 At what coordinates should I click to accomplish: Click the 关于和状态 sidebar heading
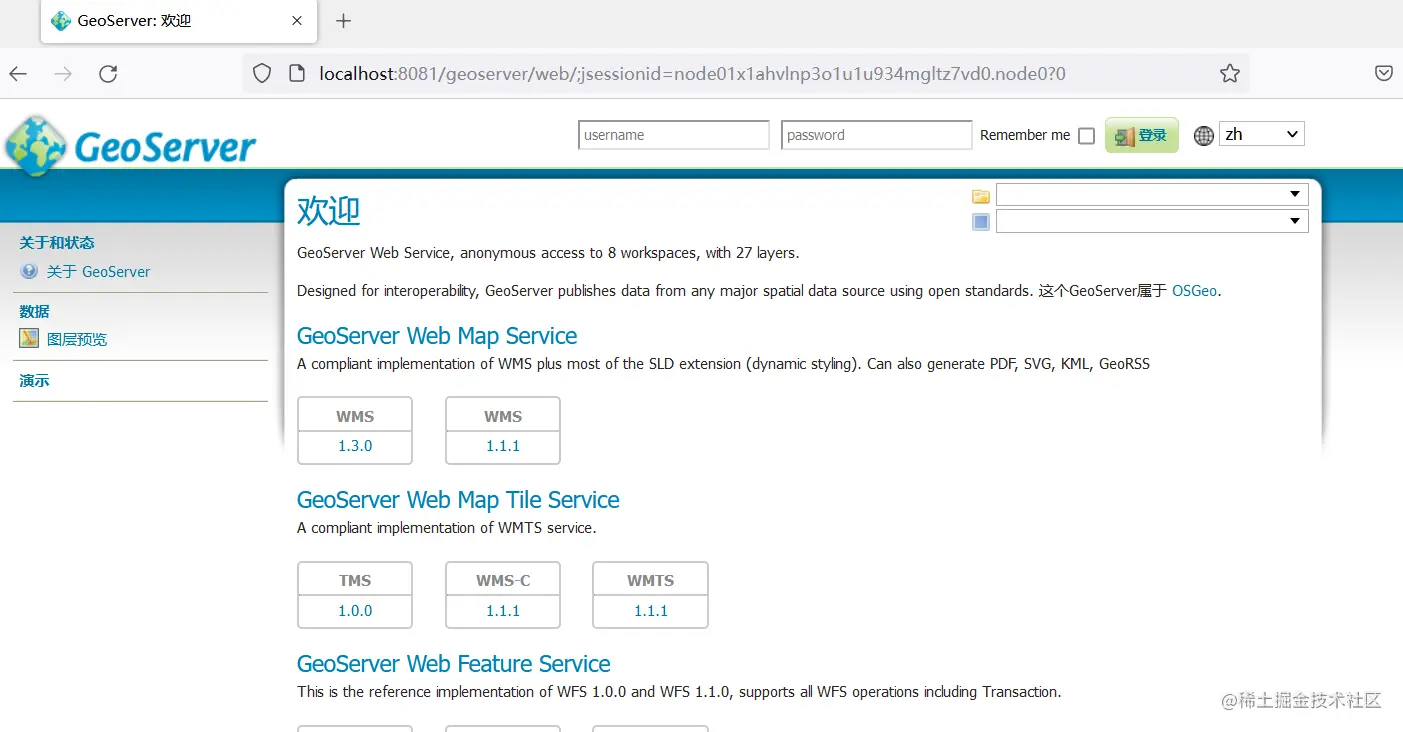[x=57, y=243]
